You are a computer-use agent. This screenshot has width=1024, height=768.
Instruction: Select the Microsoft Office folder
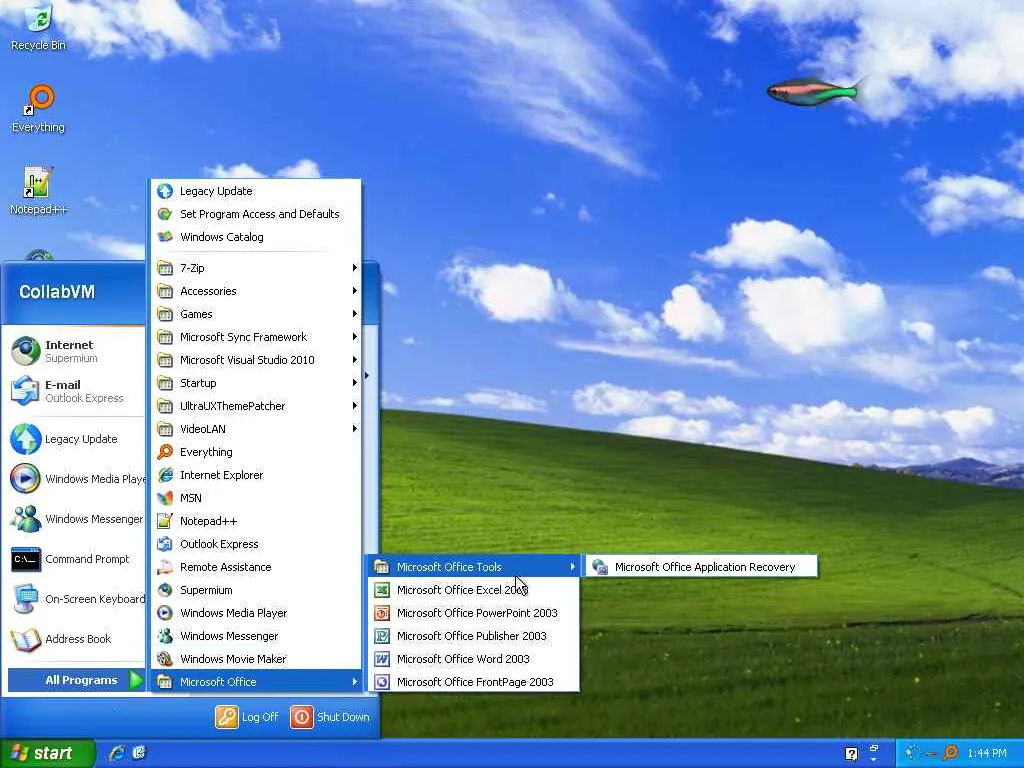coord(255,682)
